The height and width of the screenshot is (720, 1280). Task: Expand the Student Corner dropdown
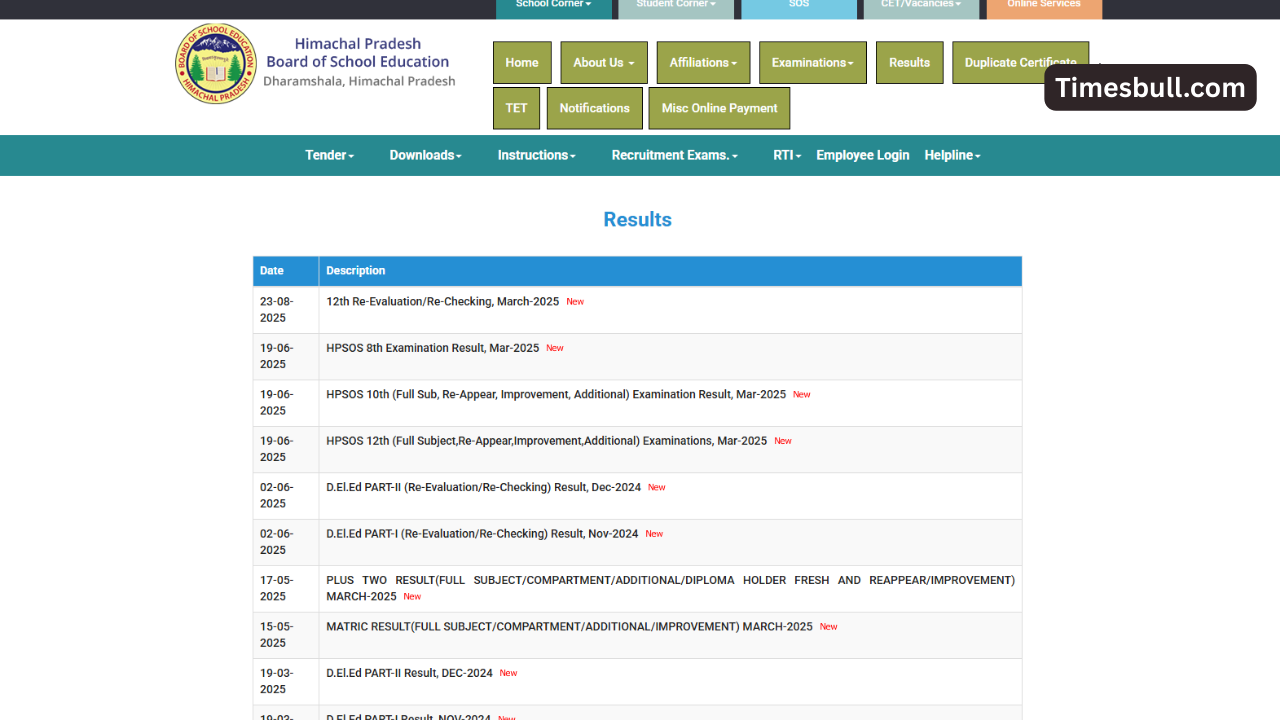[x=675, y=4]
